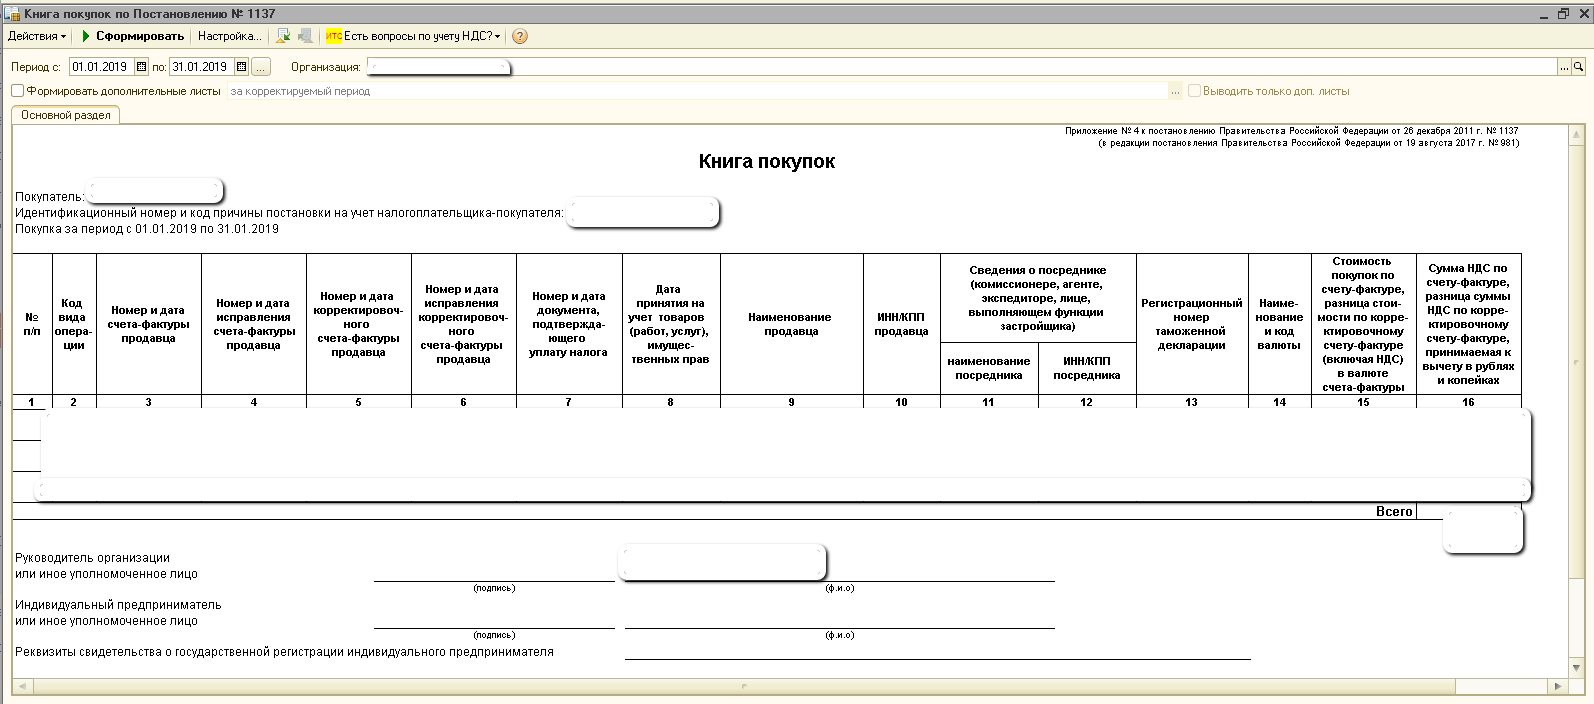Click the vertical scrollbar down arrow
Image resolution: width=1594 pixels, height=704 pixels.
point(1577,668)
